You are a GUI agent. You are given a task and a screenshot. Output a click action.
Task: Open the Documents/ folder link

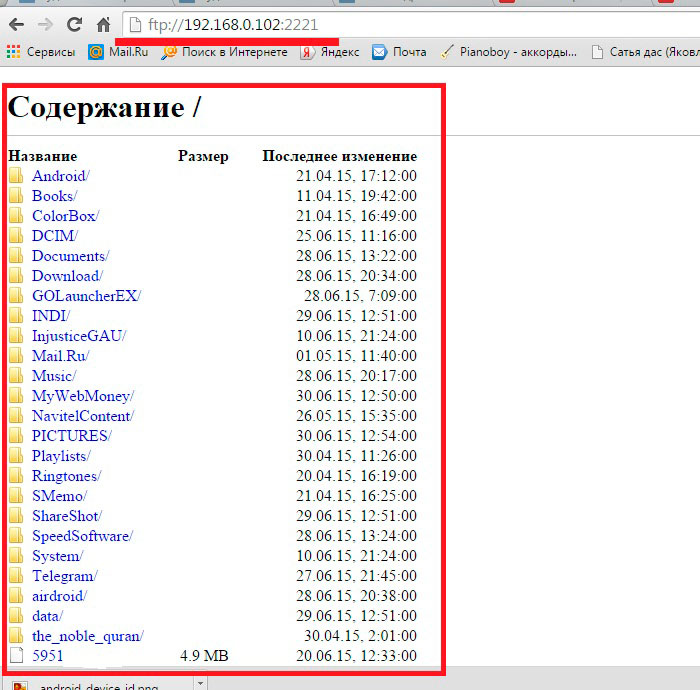coord(71,256)
